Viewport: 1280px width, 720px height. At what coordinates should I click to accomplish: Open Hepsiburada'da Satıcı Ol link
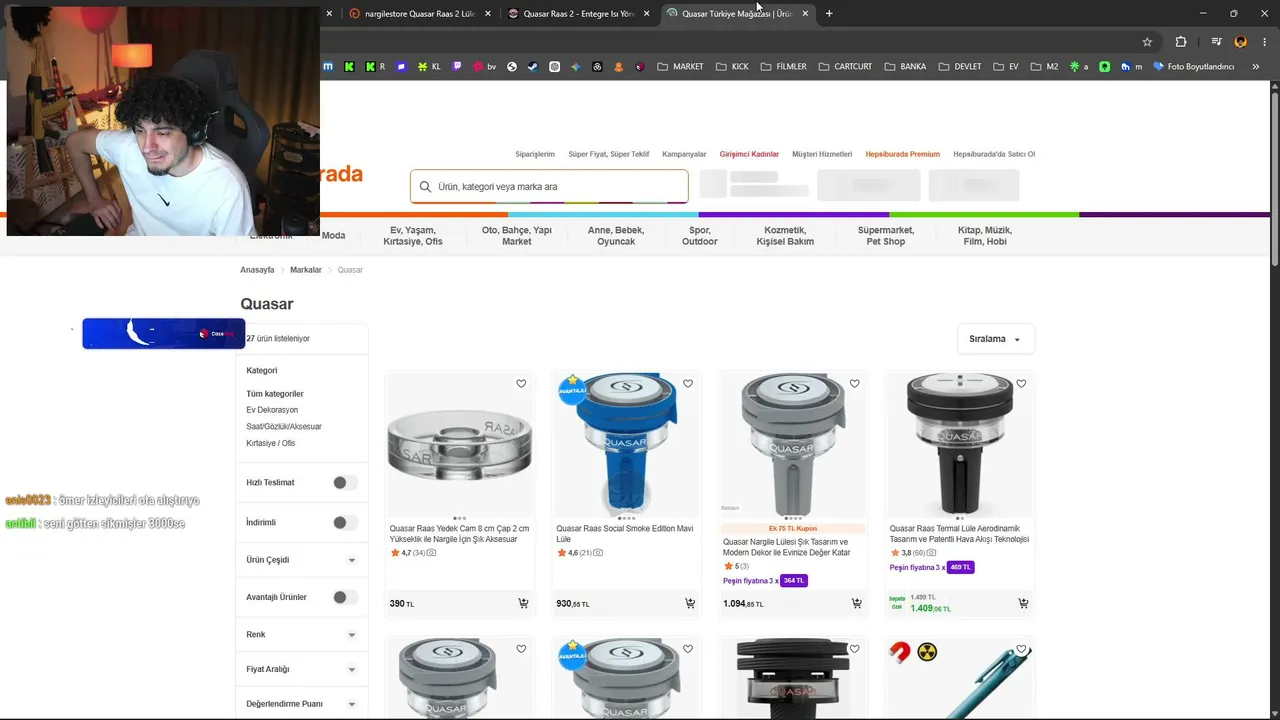click(994, 154)
